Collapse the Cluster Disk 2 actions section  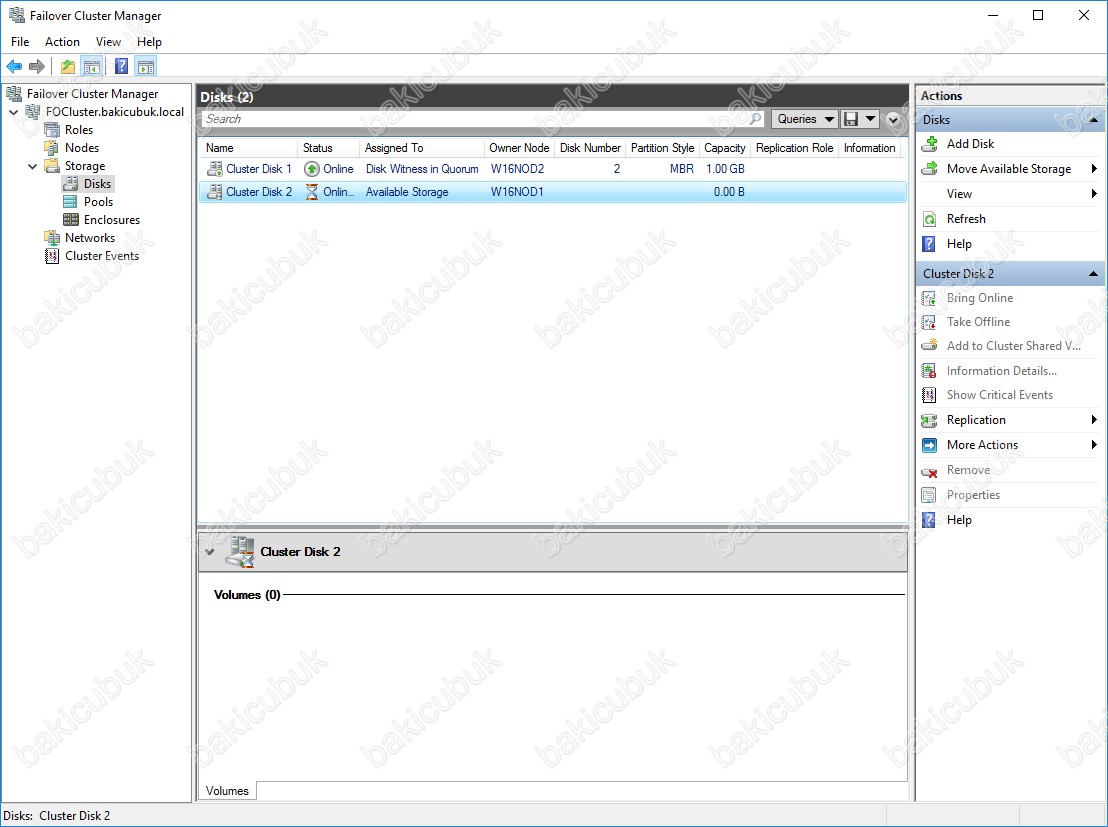pyautogui.click(x=1093, y=274)
